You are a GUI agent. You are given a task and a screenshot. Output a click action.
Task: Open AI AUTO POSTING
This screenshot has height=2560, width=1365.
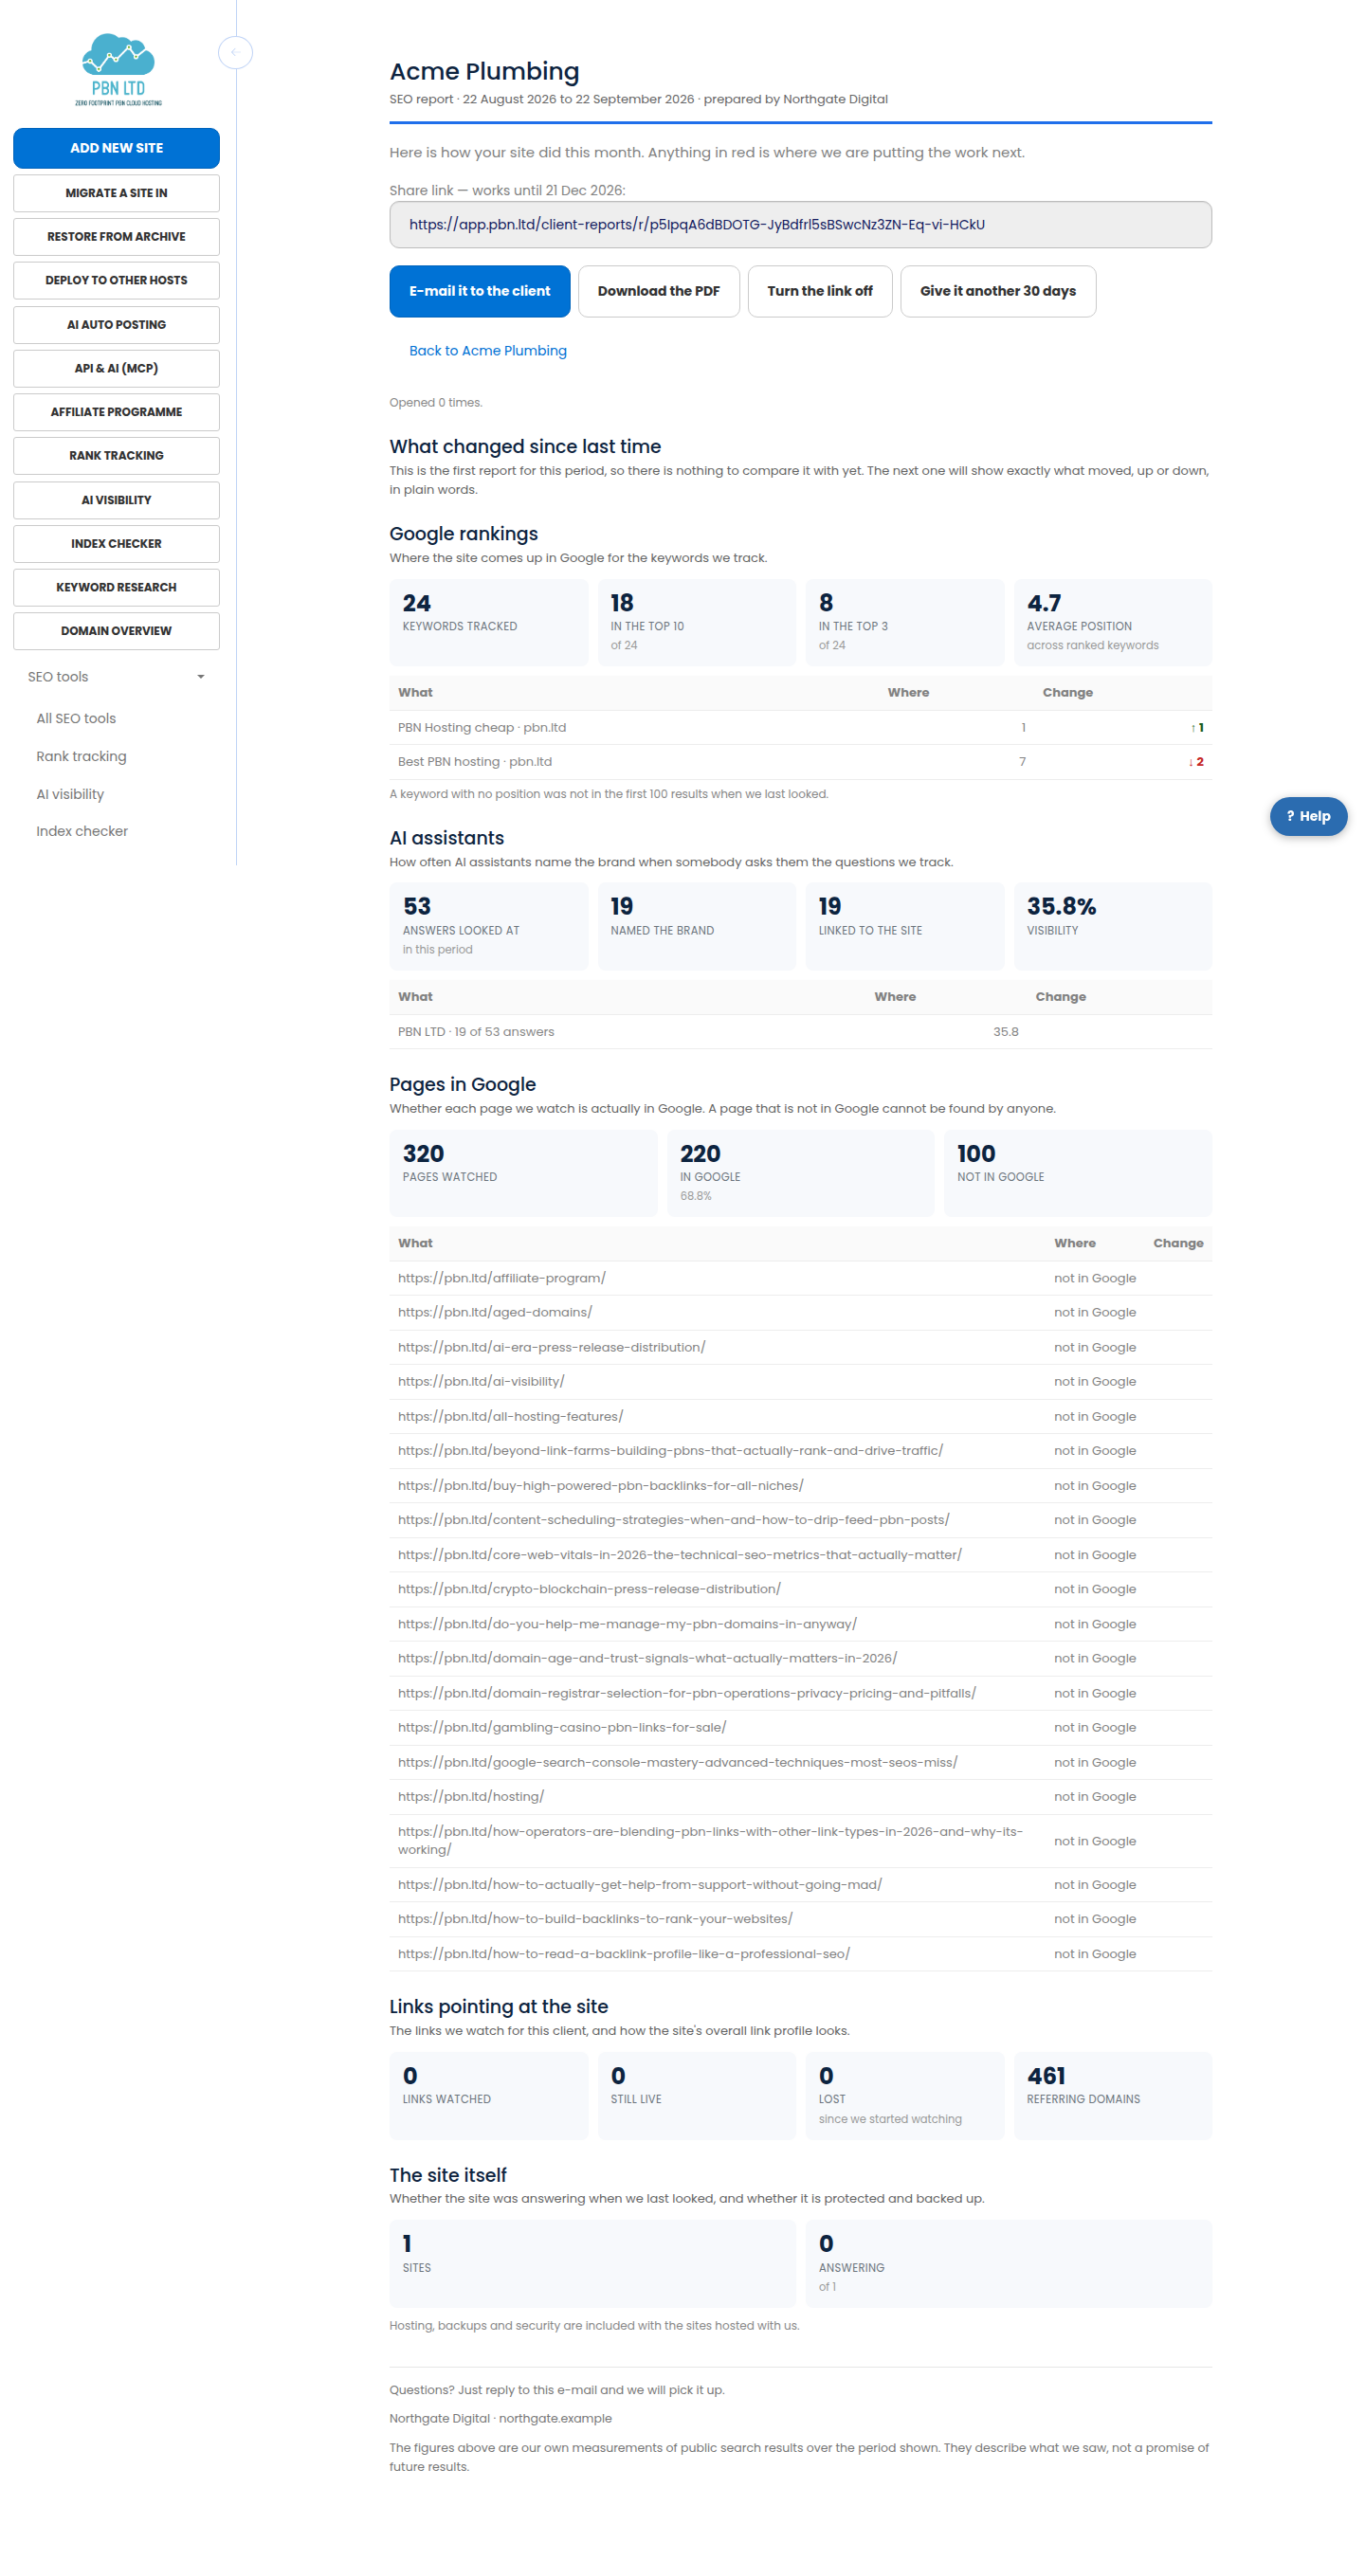pos(116,323)
